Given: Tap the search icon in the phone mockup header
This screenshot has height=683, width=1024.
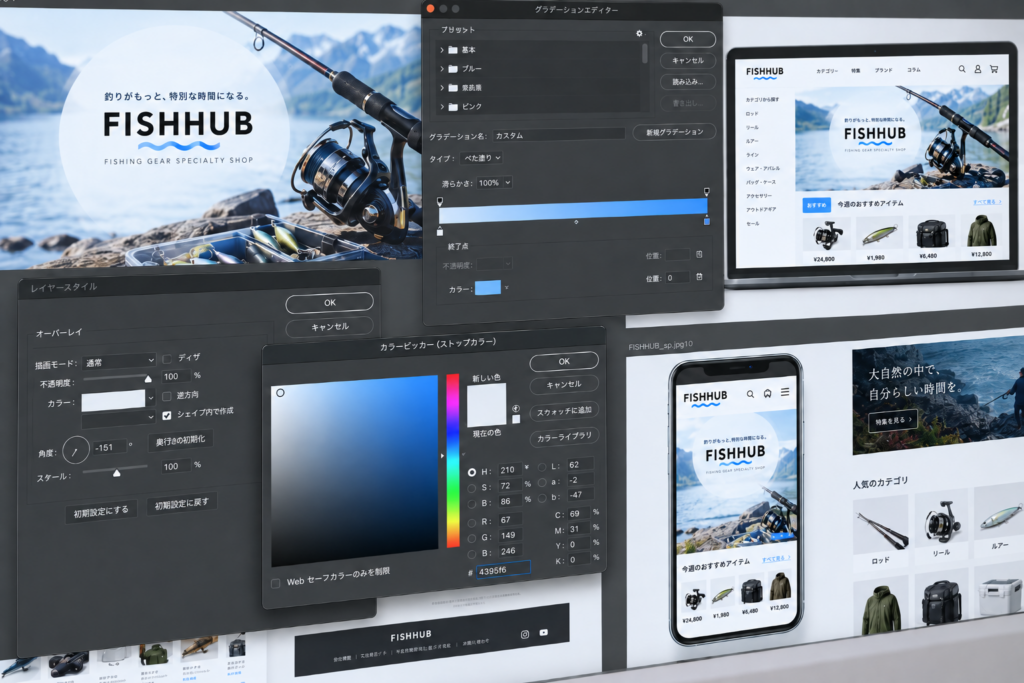Looking at the screenshot, I should [750, 394].
